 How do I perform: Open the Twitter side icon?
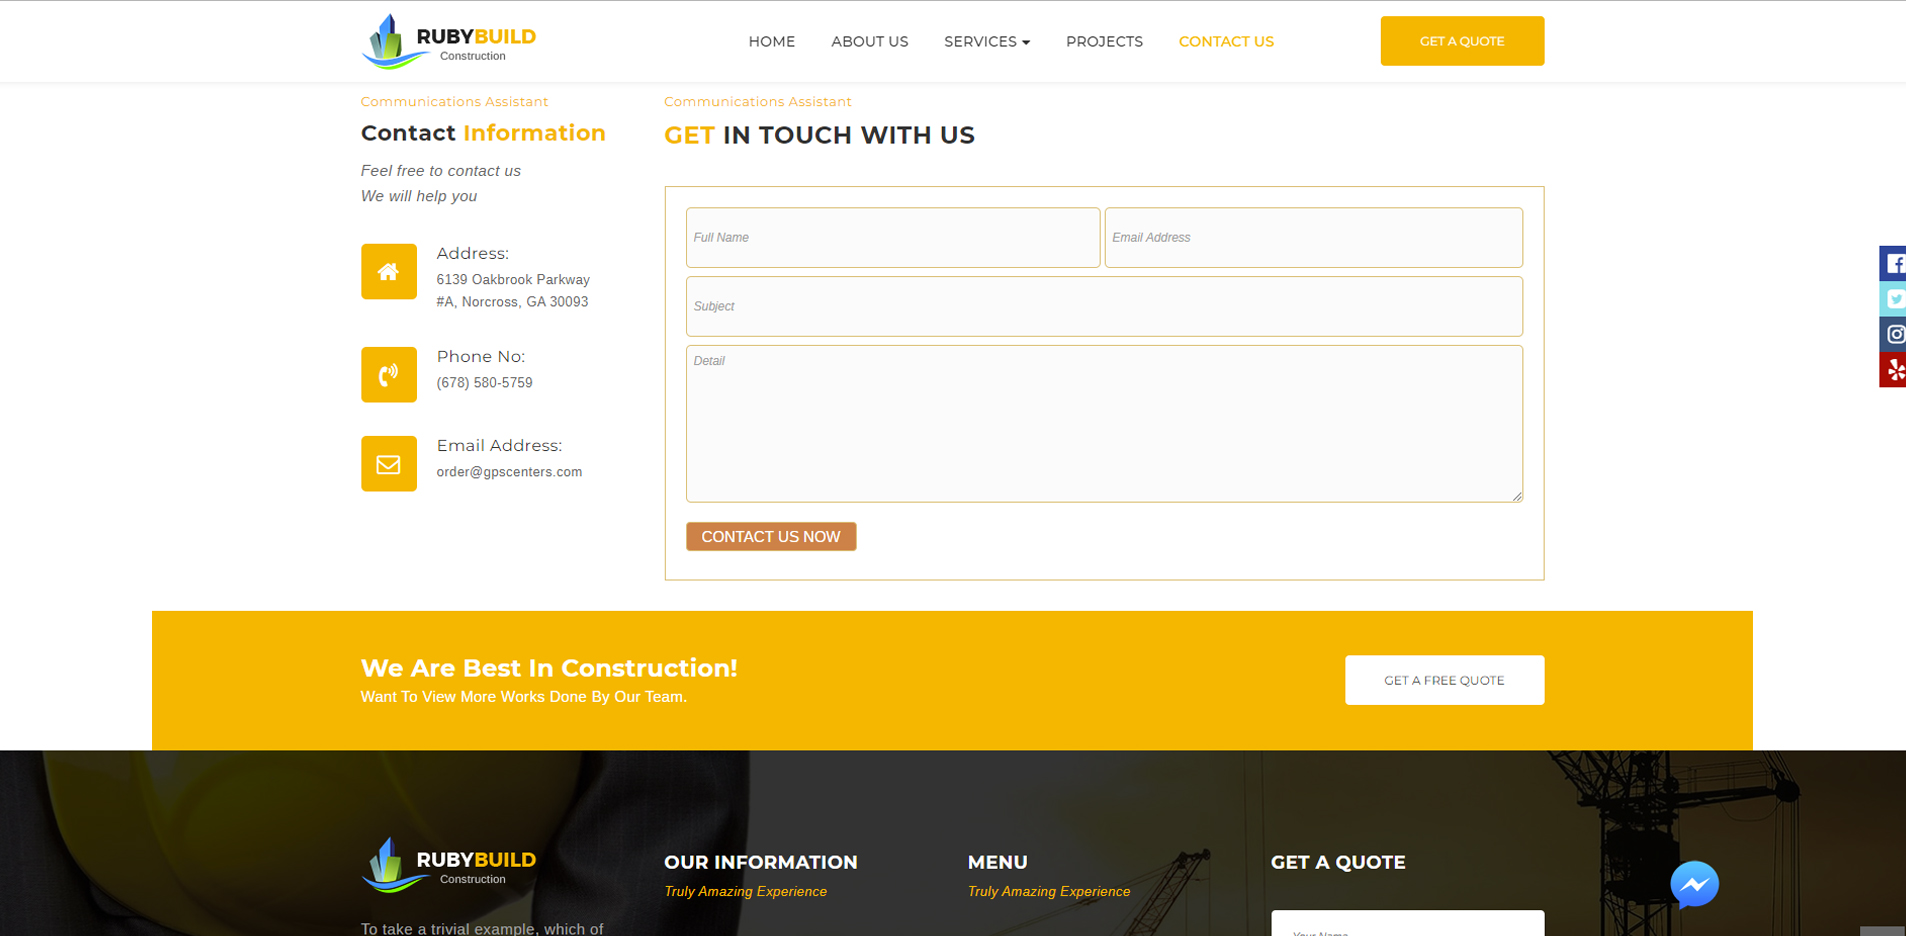1893,299
